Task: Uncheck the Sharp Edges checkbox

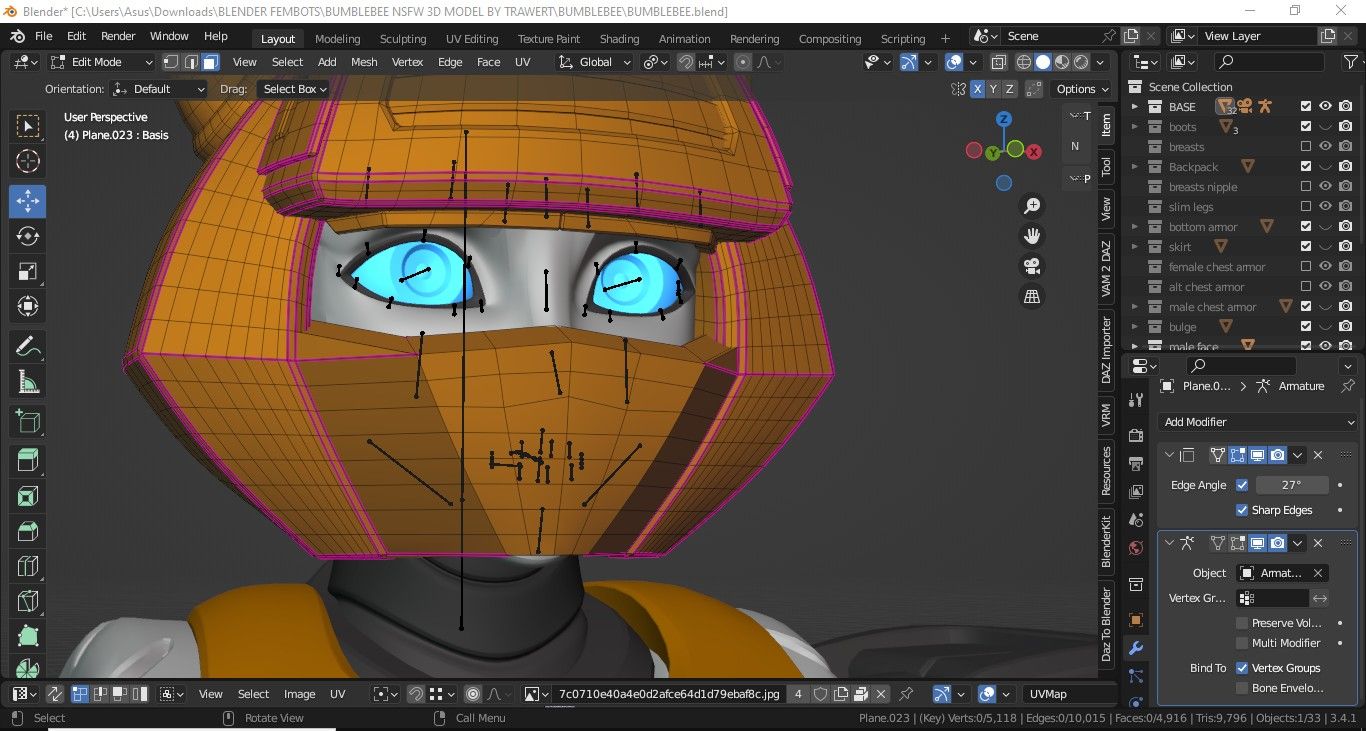Action: tap(1242, 510)
